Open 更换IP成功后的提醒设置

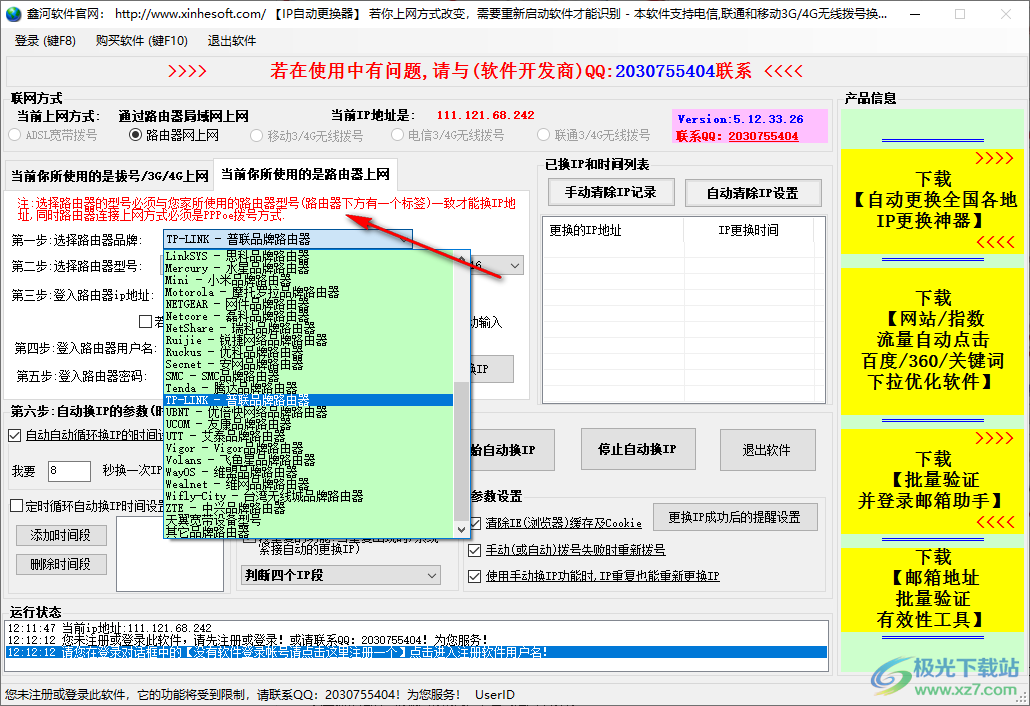[735, 518]
